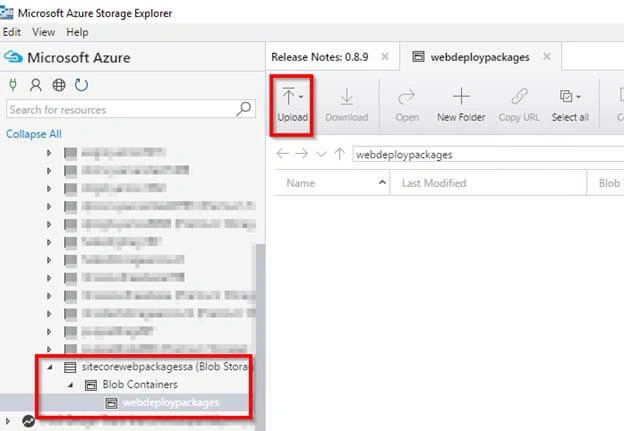Sort by the Last Modified column header

(488, 183)
